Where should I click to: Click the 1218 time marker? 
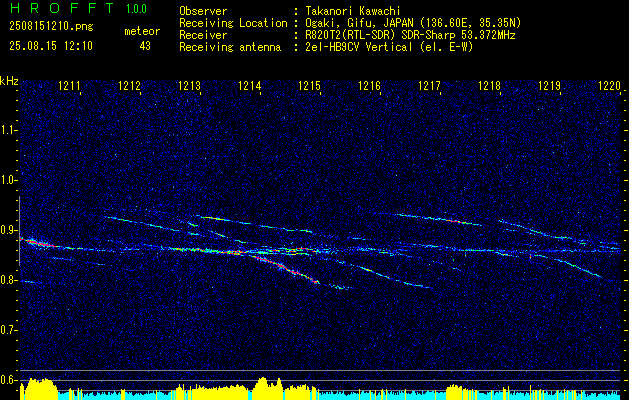[x=489, y=86]
